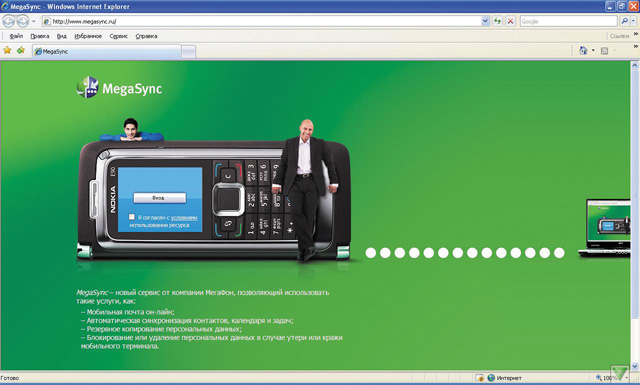Open the Home button dropdown arrow
The image size is (640, 385).
pos(593,51)
